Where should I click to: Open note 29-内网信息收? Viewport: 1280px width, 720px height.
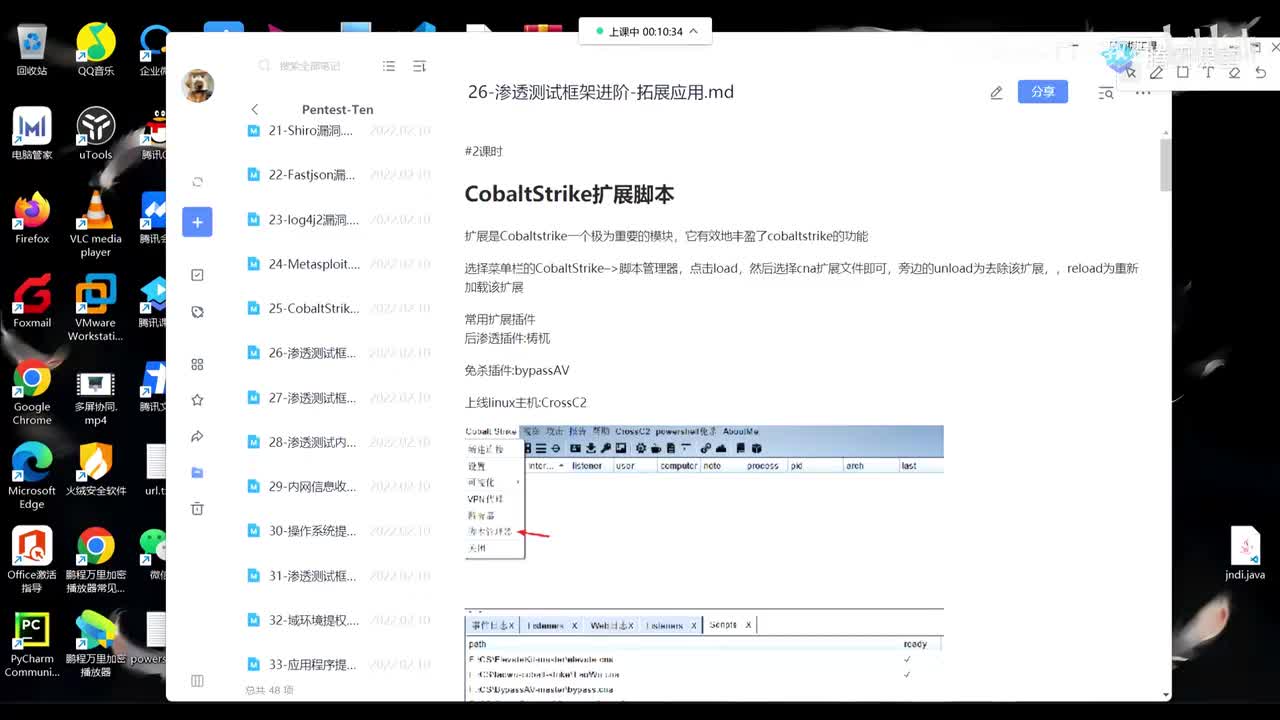click(x=337, y=486)
